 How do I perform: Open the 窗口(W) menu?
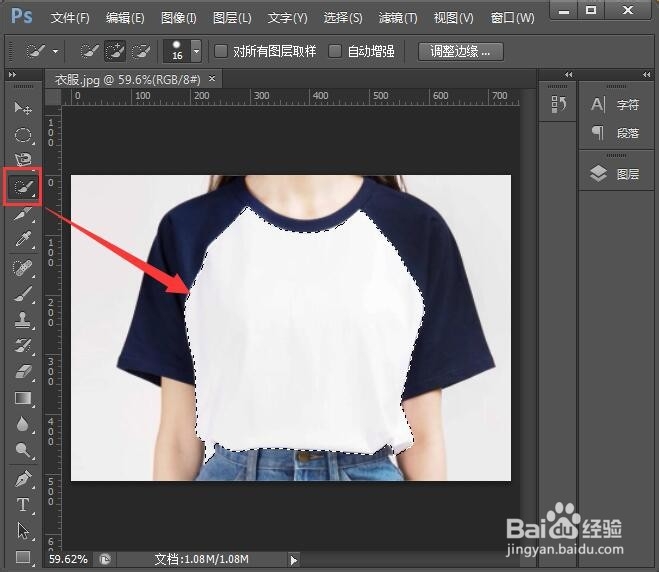coord(512,18)
